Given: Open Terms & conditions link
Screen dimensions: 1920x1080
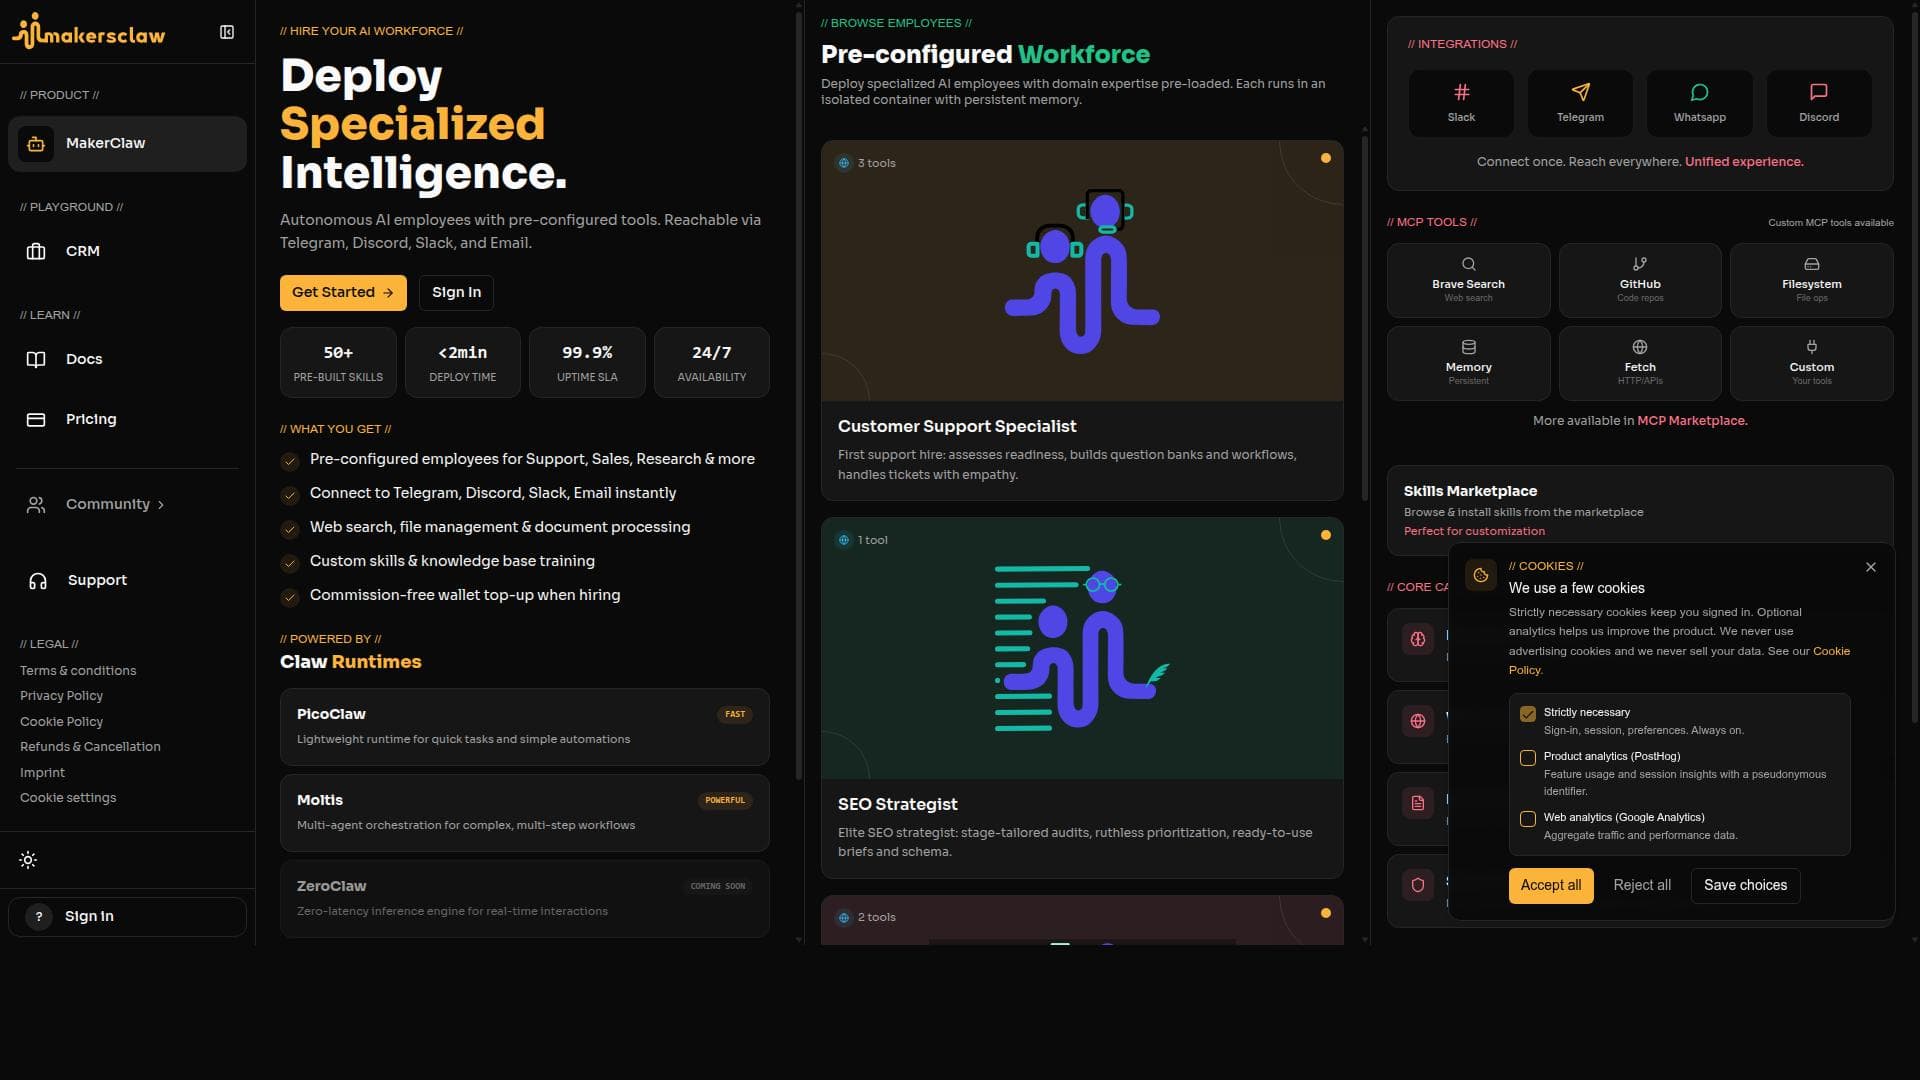Looking at the screenshot, I should 78,671.
